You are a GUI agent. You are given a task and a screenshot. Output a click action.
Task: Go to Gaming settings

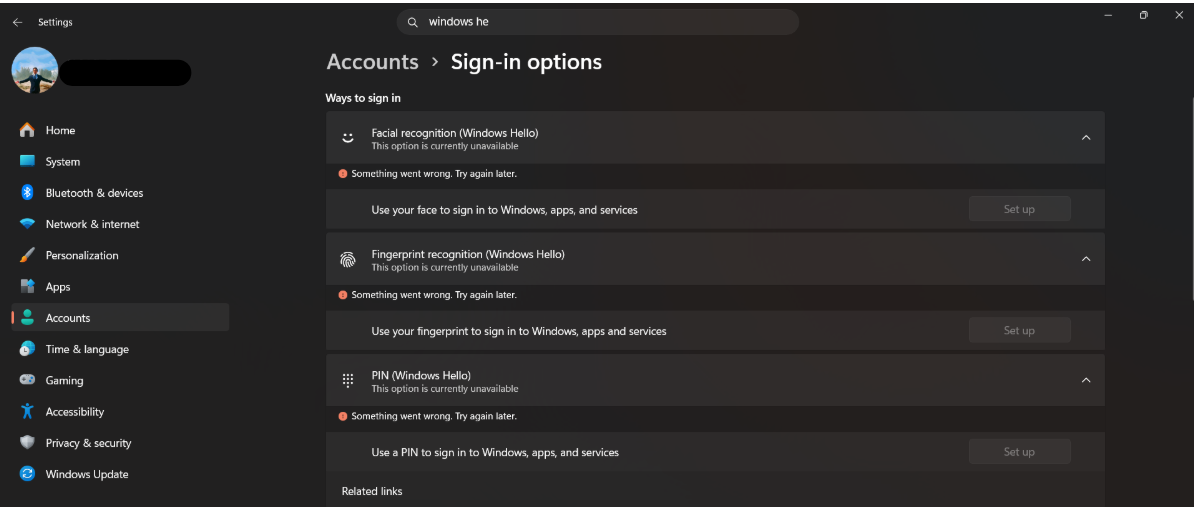(120, 380)
